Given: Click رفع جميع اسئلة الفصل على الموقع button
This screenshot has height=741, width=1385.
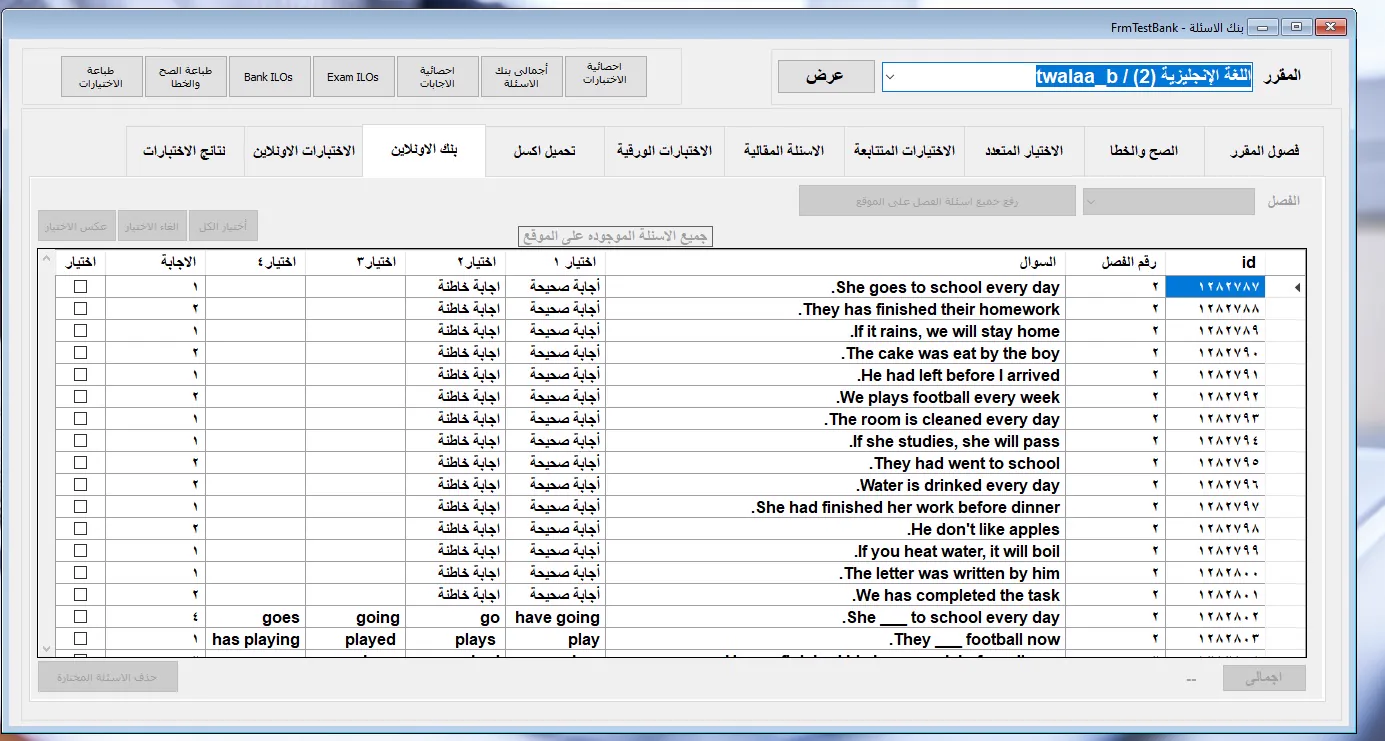Looking at the screenshot, I should (937, 201).
